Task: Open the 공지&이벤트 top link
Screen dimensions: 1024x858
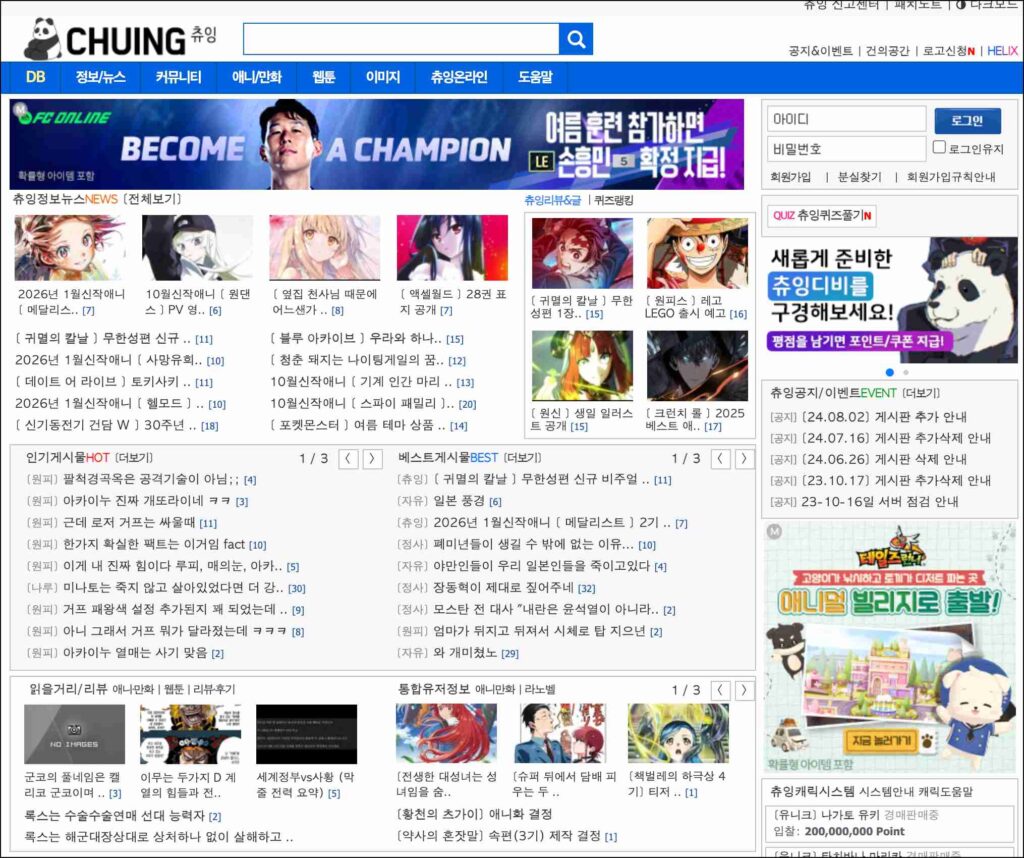Action: [x=821, y=51]
